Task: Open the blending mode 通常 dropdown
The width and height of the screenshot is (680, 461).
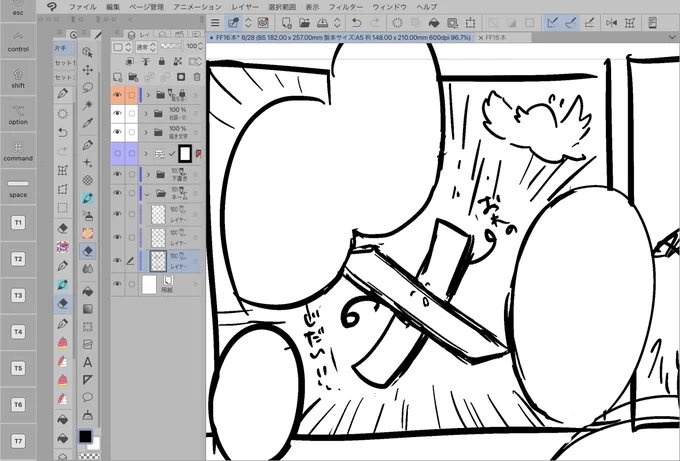Action: [146, 47]
